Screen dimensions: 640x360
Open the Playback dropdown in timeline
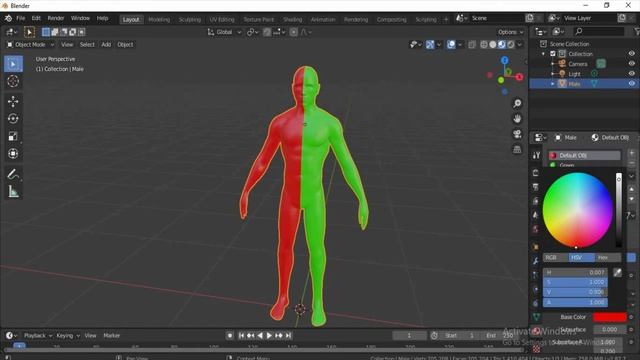pyautogui.click(x=38, y=336)
